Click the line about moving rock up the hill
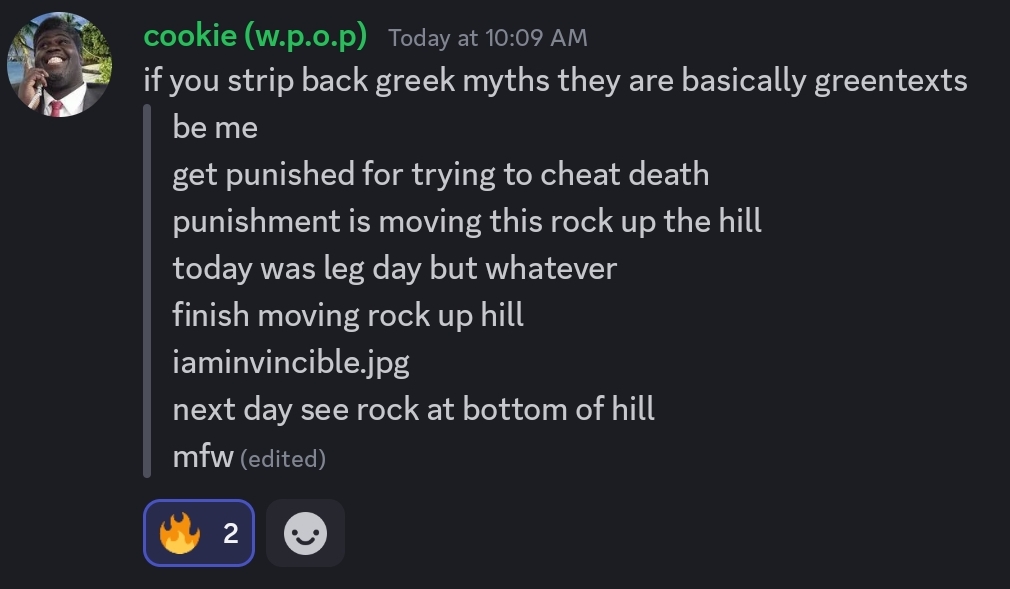The height and width of the screenshot is (589, 1010). coord(467,221)
